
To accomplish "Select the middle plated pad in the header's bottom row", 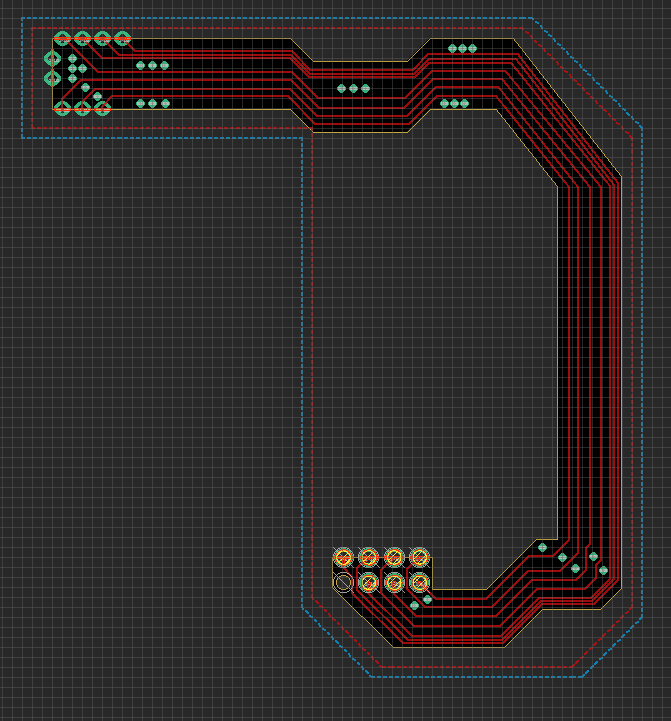I will 394,583.
